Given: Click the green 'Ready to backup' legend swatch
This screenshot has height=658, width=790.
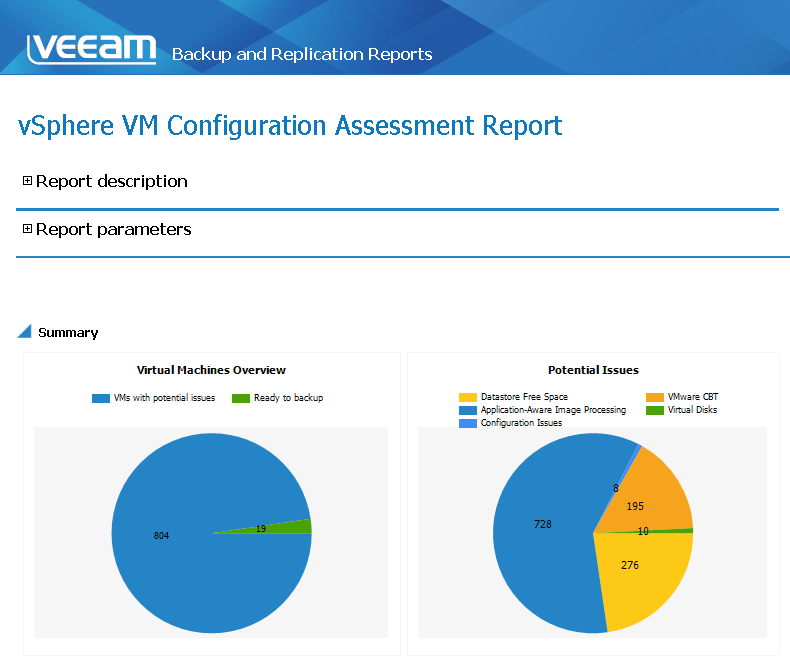Looking at the screenshot, I should pos(241,398).
